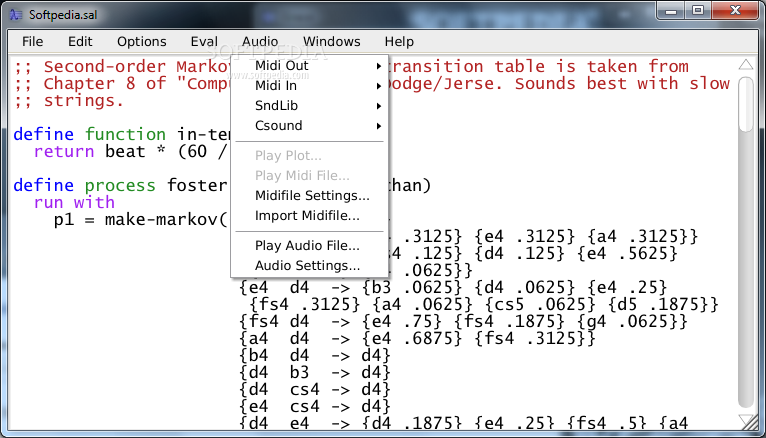
Task: Open the Edit menu
Action: point(80,42)
